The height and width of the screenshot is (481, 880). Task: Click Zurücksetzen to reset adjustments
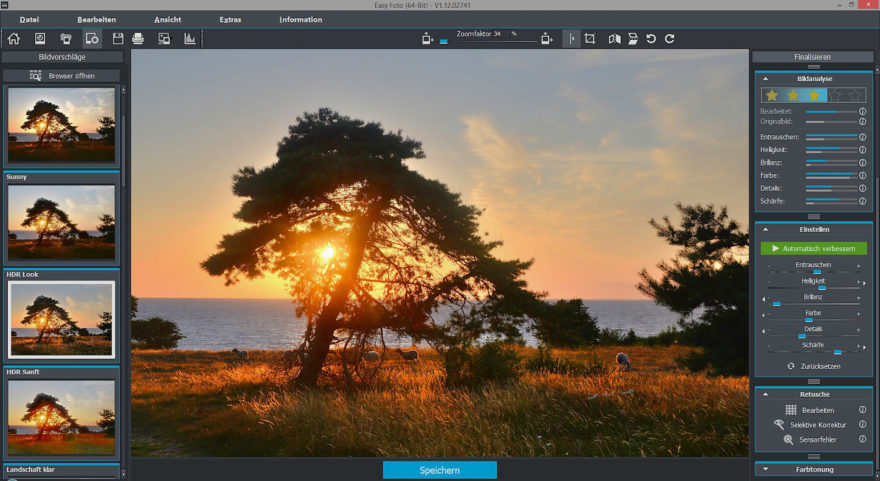click(813, 367)
